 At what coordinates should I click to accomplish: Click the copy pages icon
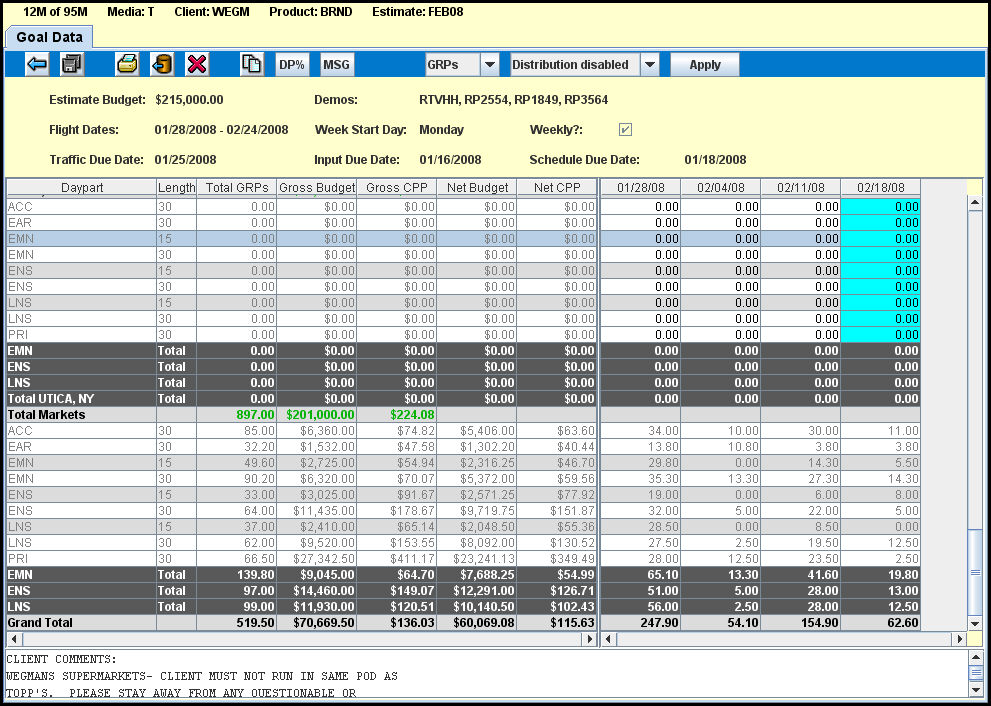252,64
